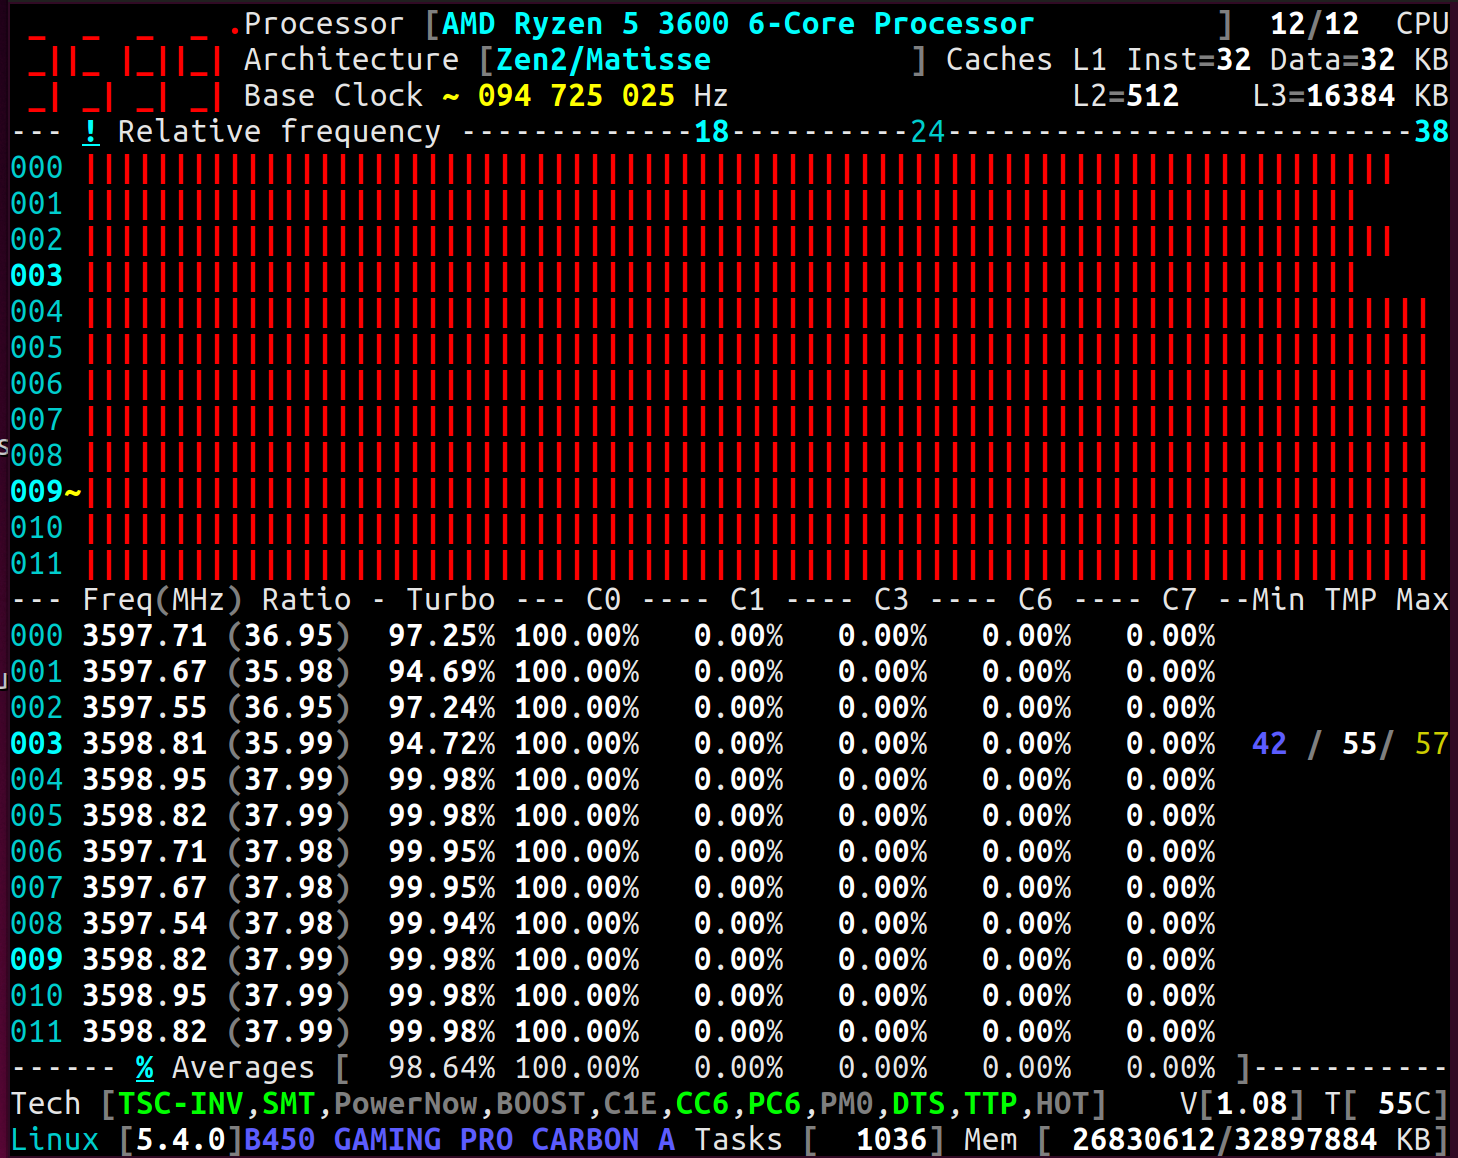Click the TTP technology flag
1458x1158 pixels.
pos(991,1104)
